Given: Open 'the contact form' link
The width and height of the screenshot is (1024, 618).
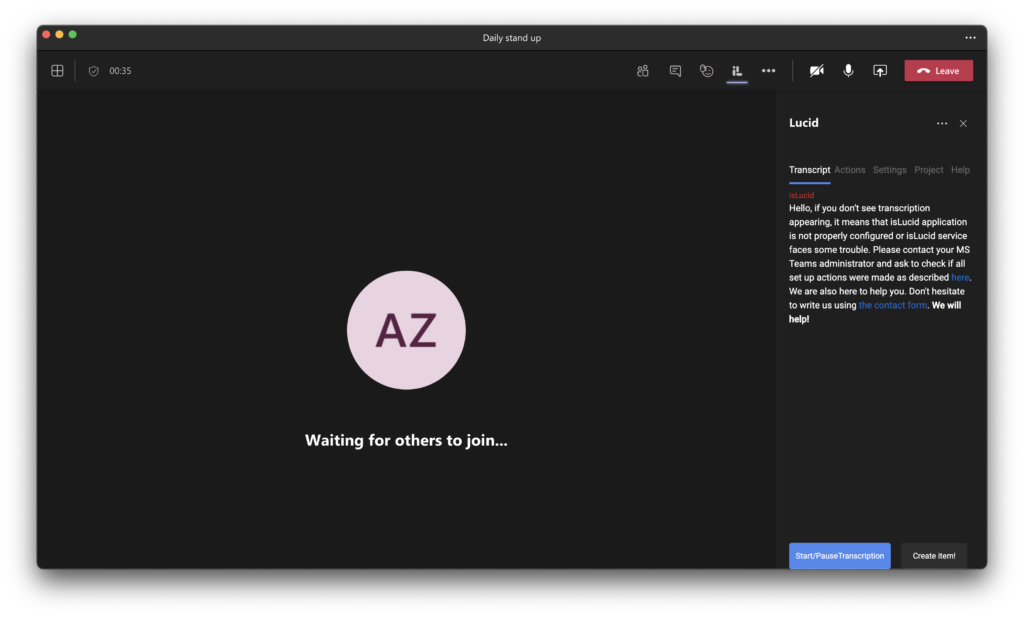Looking at the screenshot, I should tap(893, 305).
